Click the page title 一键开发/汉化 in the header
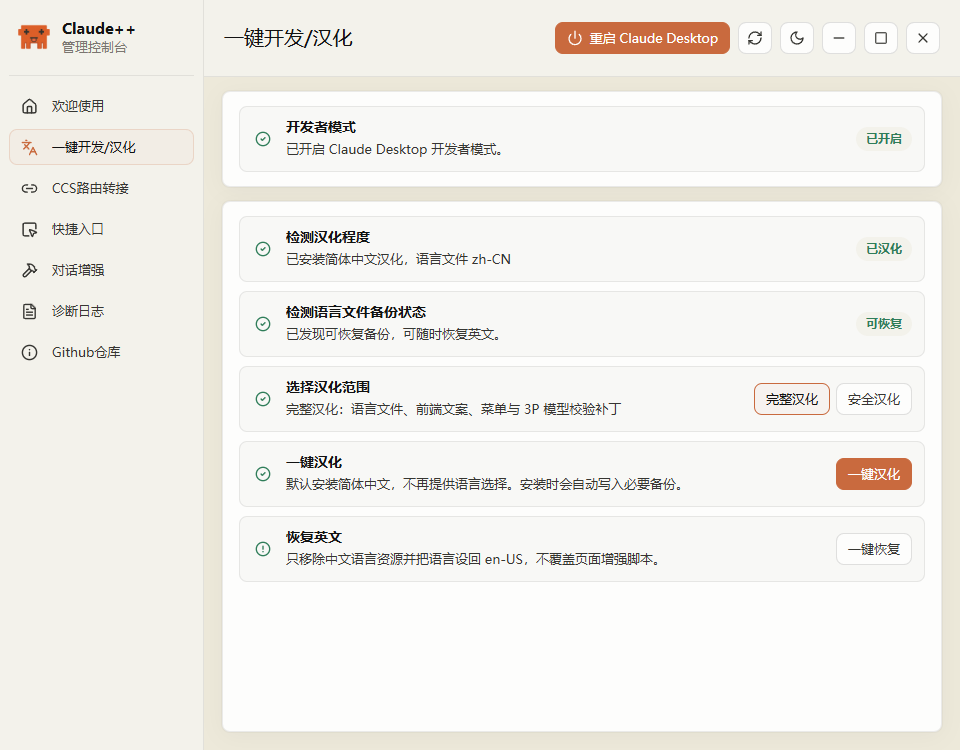This screenshot has height=750, width=960. coord(288,38)
